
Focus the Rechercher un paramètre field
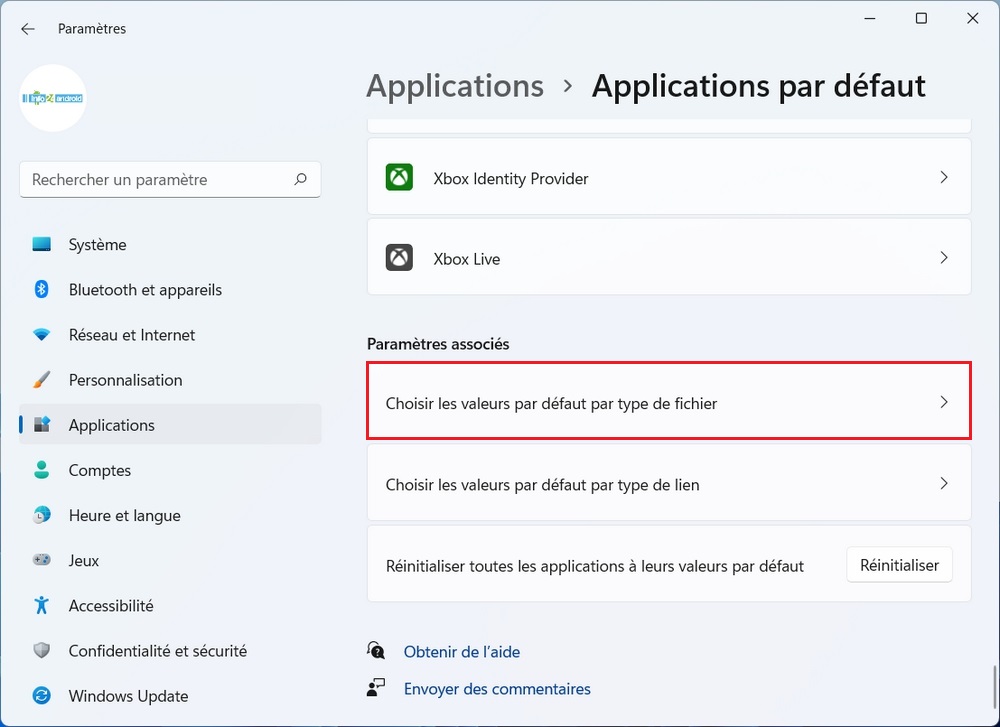170,179
